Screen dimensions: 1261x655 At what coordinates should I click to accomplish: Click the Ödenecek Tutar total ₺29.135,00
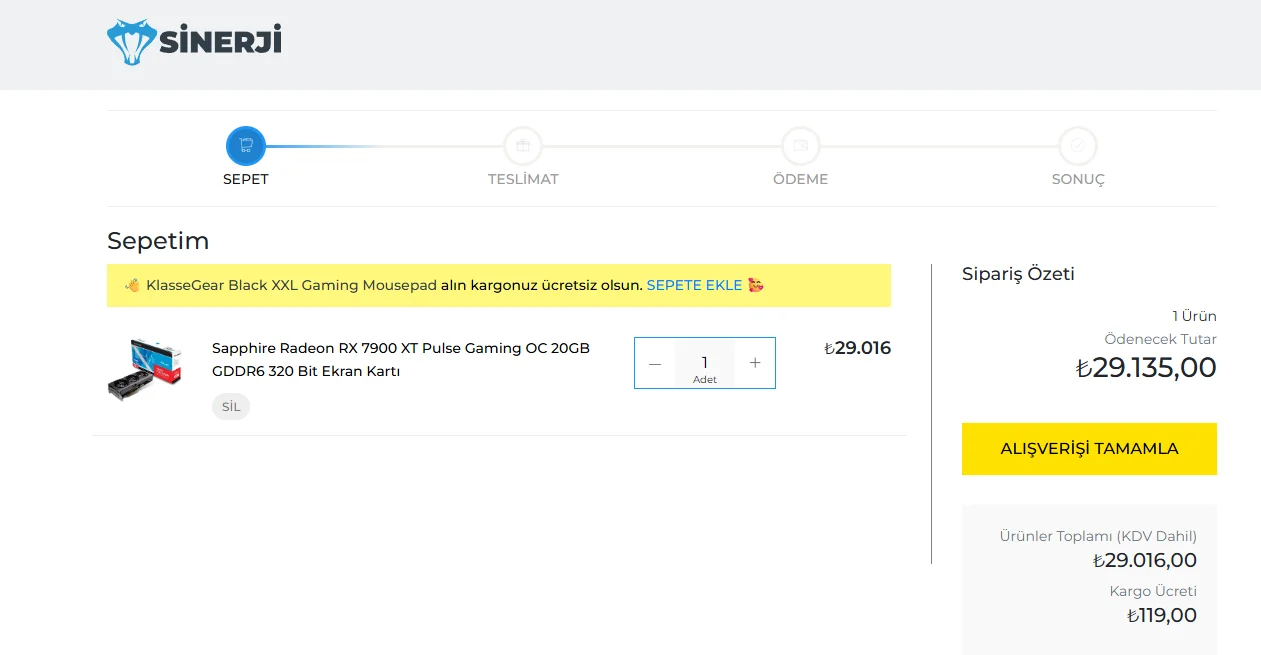[1146, 368]
